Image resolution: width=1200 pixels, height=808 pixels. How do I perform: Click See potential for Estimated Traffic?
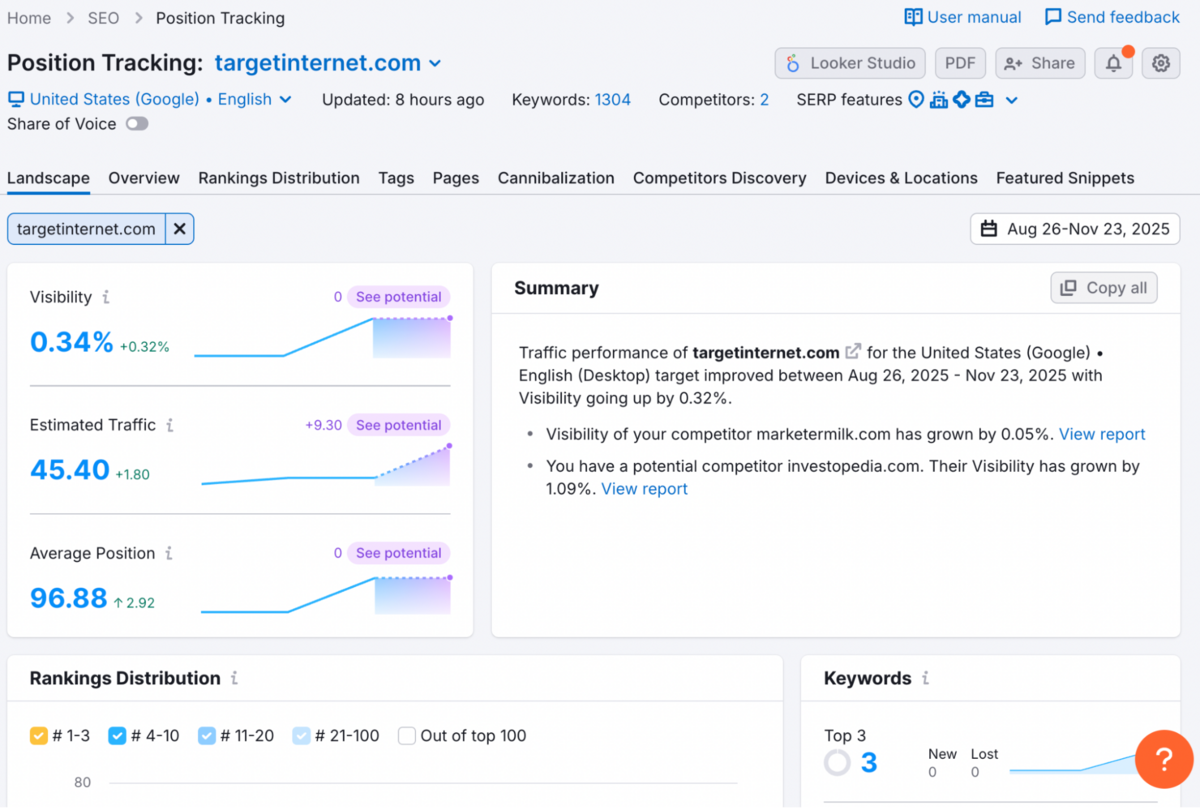tap(399, 425)
